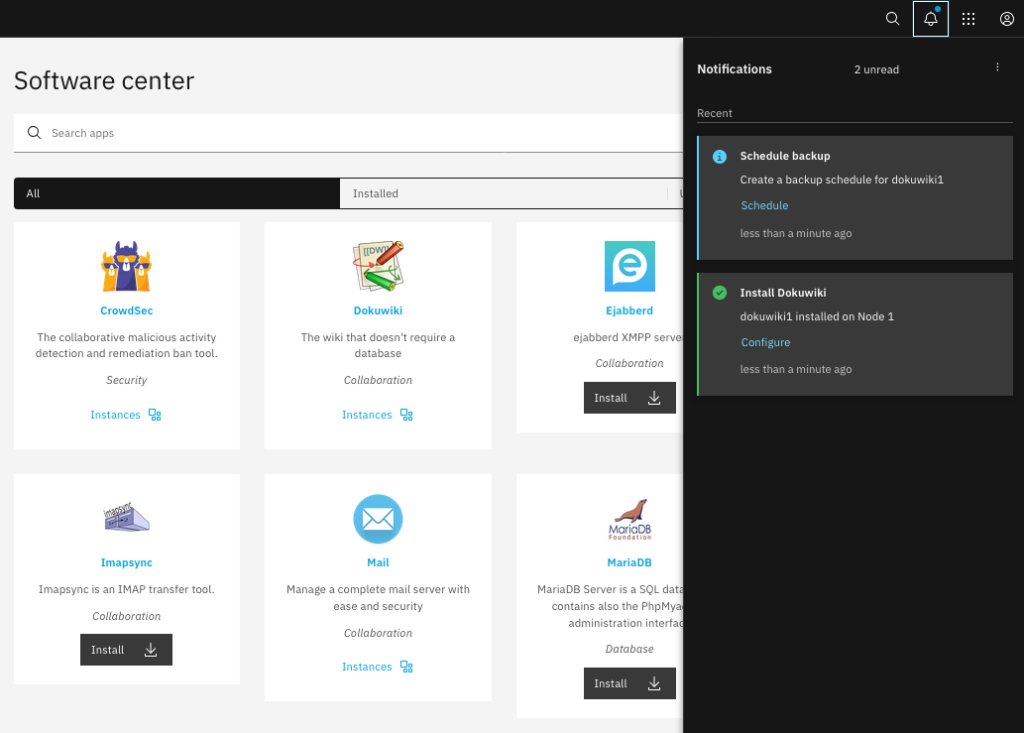1024x733 pixels.
Task: Click the Software center heading
Action: point(104,81)
